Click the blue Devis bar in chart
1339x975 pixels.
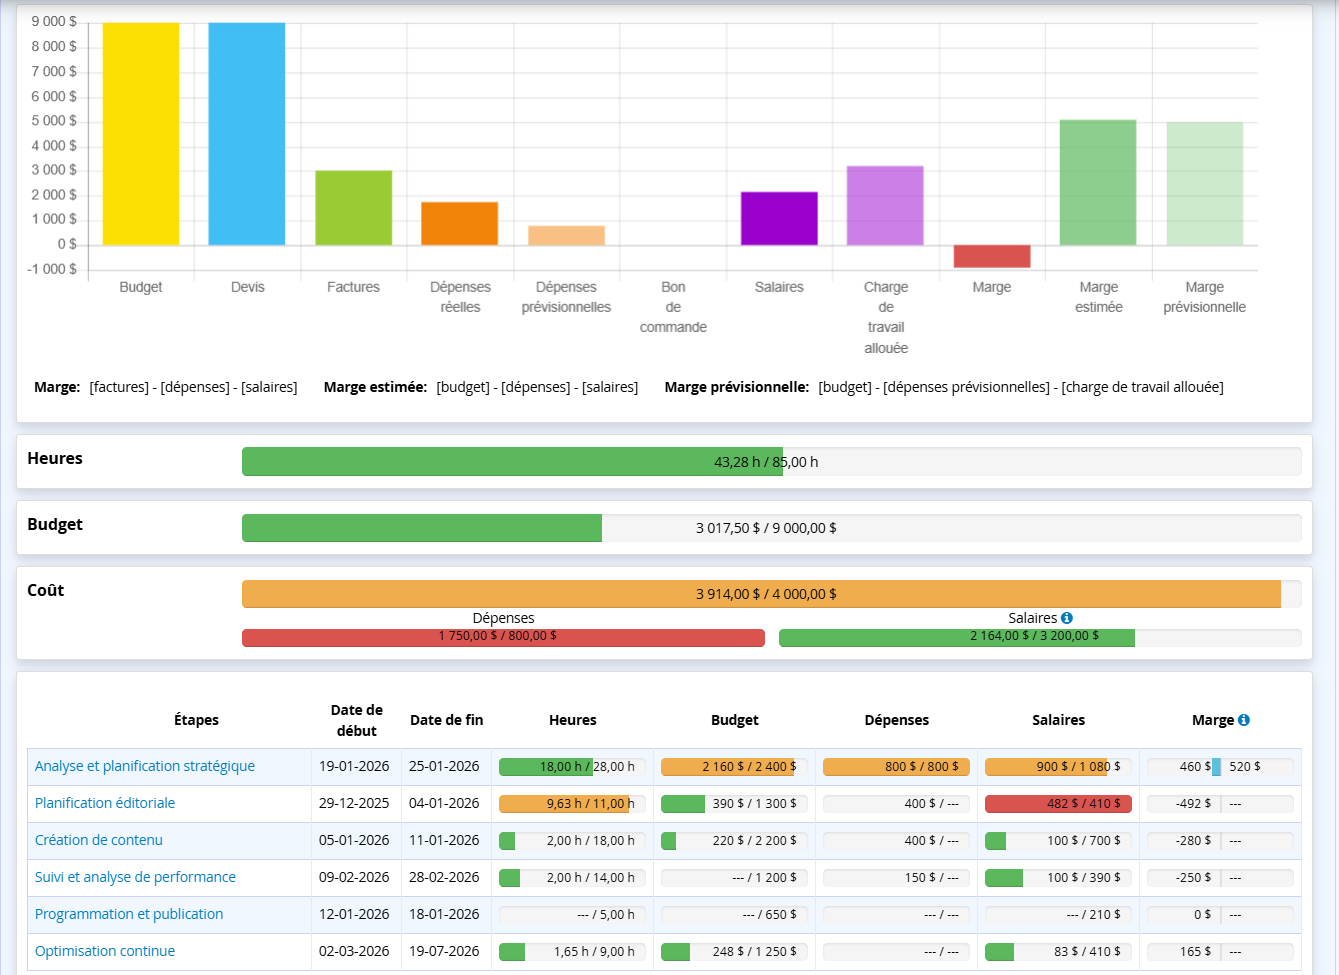[x=247, y=133]
